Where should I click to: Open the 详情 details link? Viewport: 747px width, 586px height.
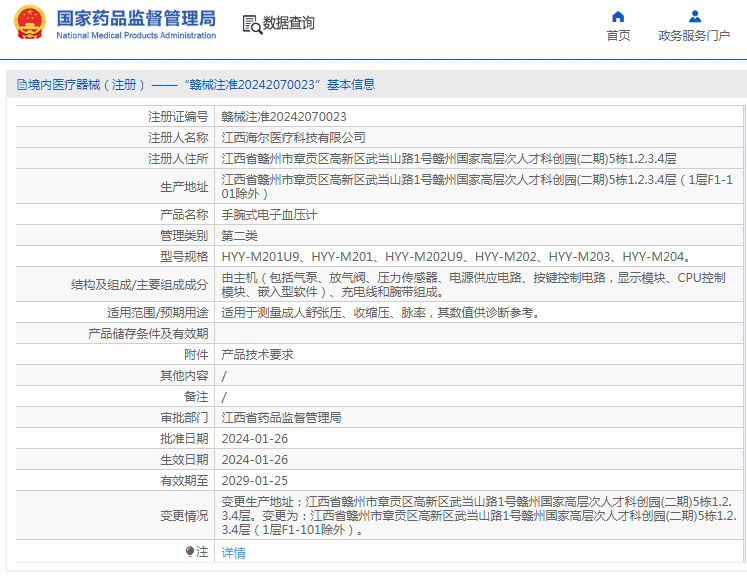point(233,553)
